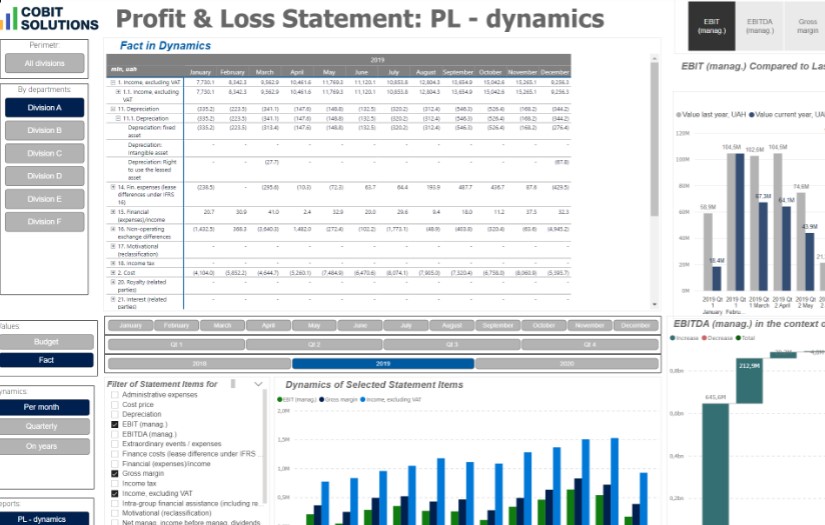The image size is (825, 525).
Task: Select Division A department
Action: point(45,107)
